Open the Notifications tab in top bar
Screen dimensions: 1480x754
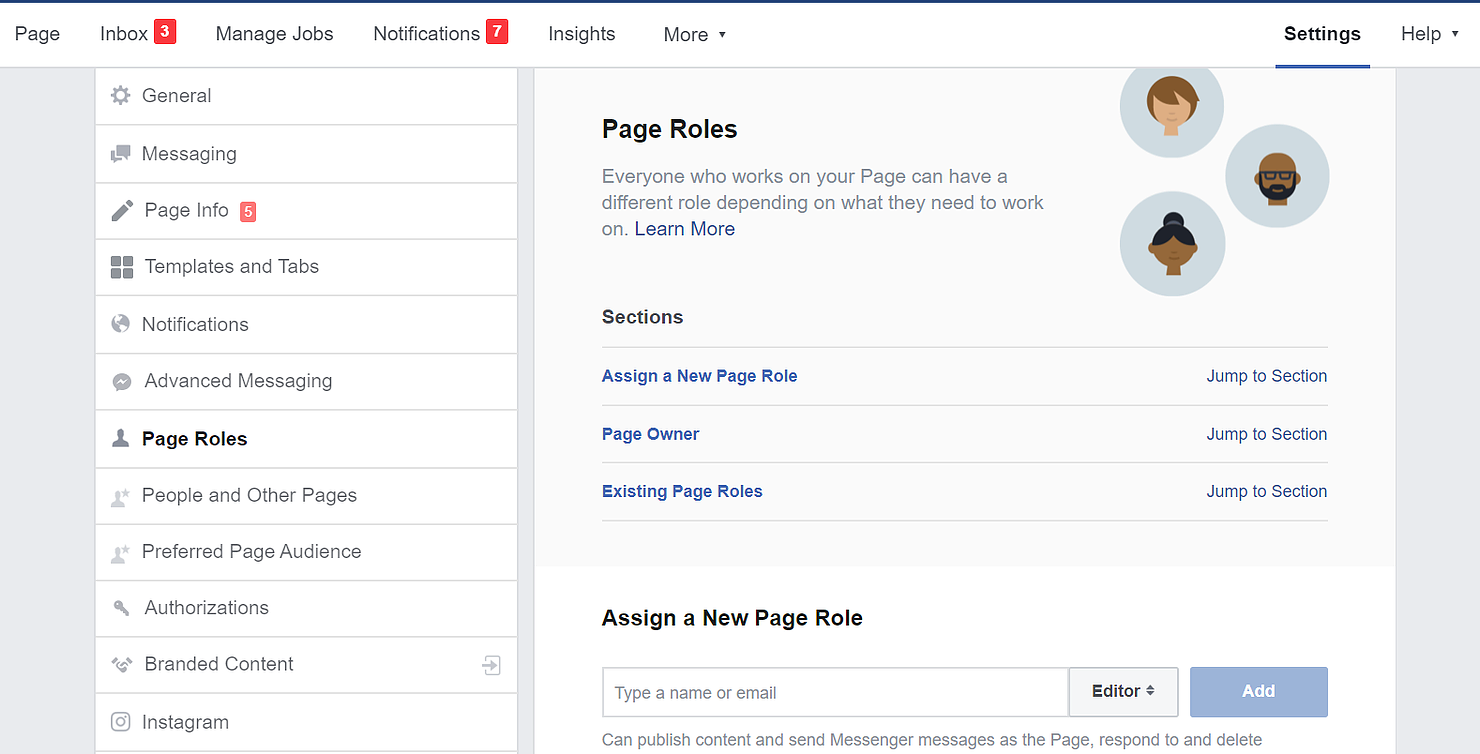427,33
